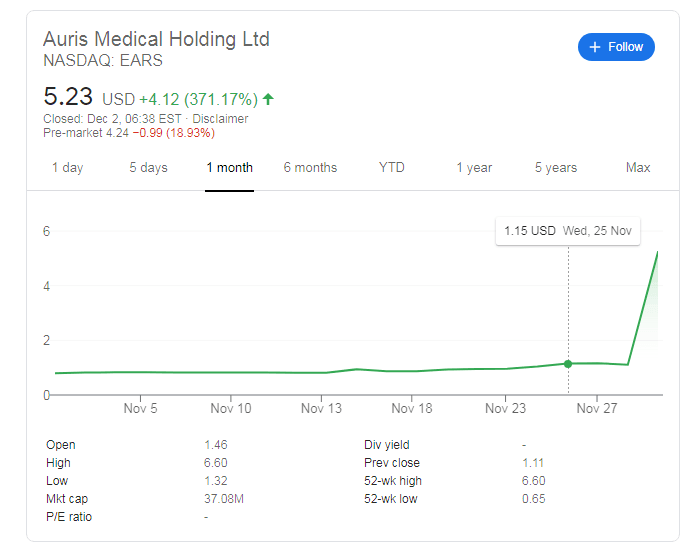Click the Follow button

coord(616,47)
